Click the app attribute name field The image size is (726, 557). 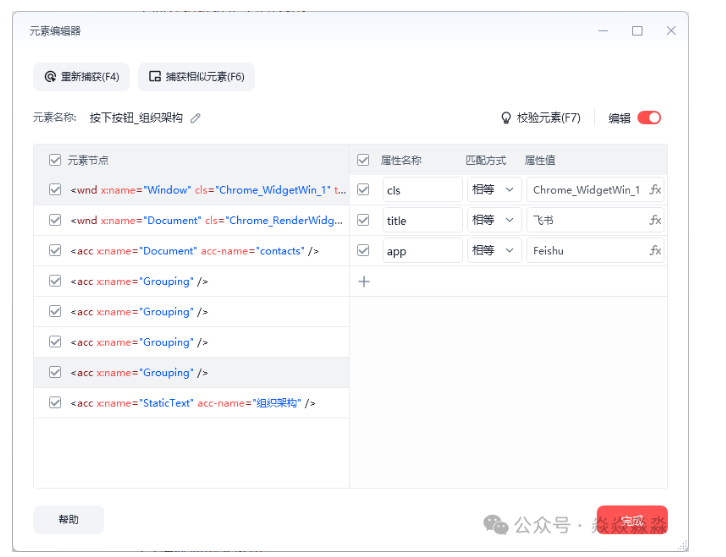click(x=422, y=251)
